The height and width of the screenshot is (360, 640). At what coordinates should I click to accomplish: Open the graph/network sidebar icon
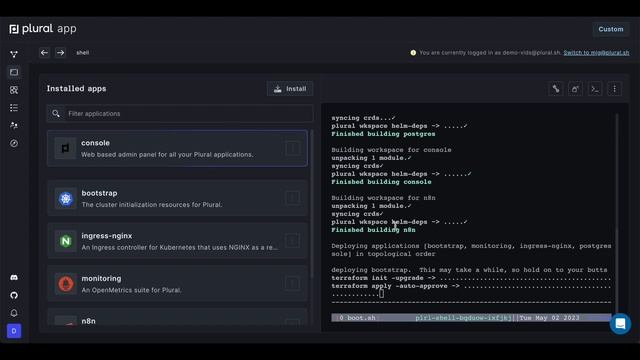click(x=14, y=54)
